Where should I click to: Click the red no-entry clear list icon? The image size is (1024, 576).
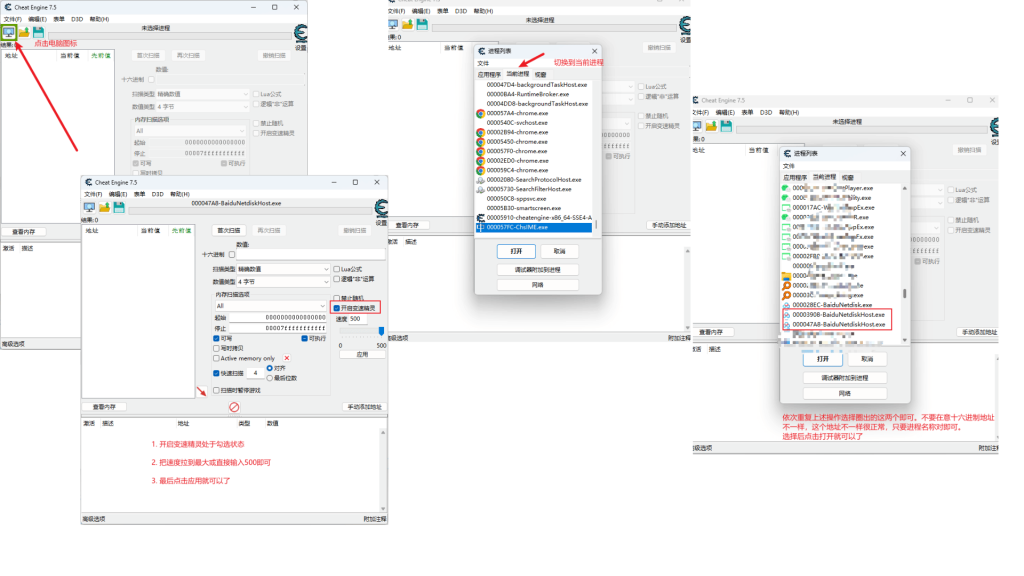click(x=234, y=407)
